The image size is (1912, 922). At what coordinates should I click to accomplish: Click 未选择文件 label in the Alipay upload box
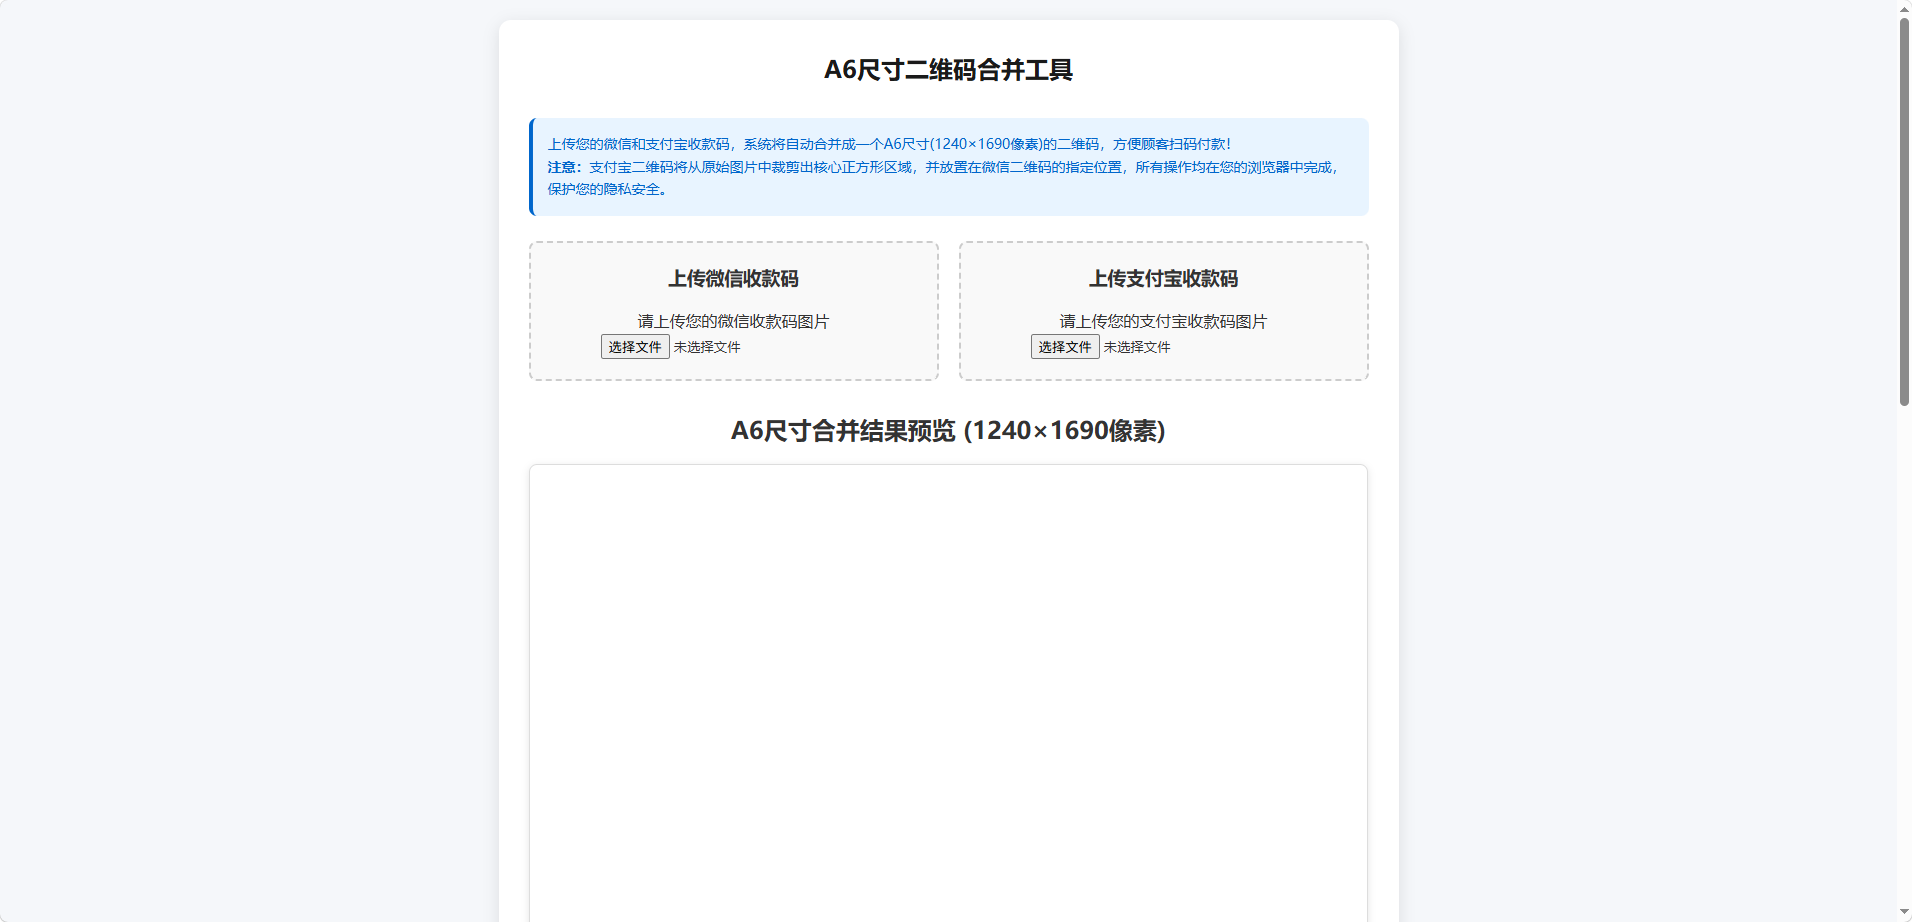click(1137, 347)
